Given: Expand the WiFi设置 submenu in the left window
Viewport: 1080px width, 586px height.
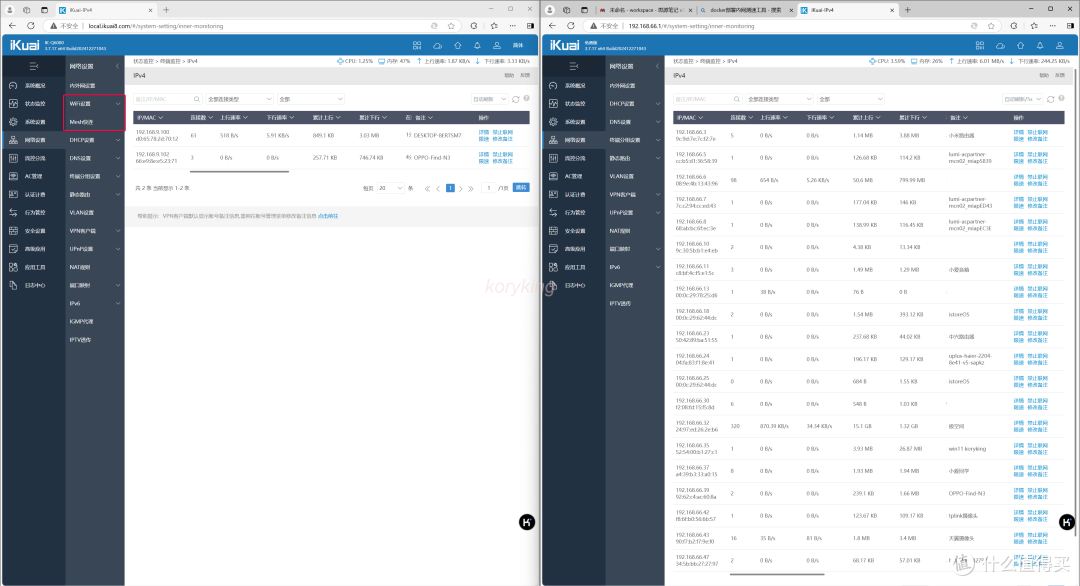Looking at the screenshot, I should point(94,103).
